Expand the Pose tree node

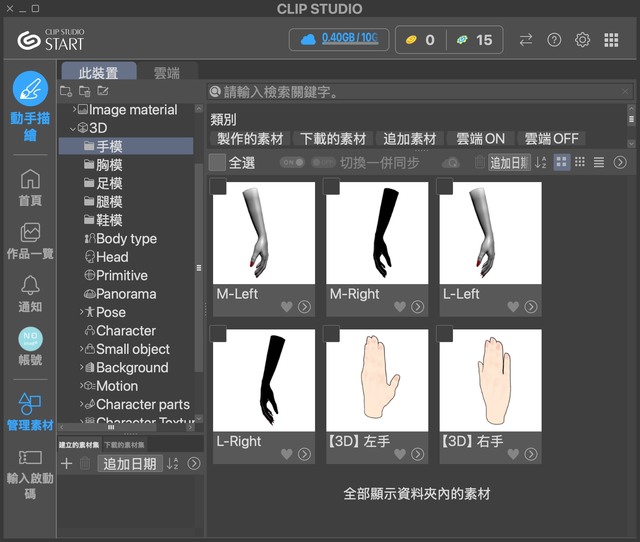[82, 312]
